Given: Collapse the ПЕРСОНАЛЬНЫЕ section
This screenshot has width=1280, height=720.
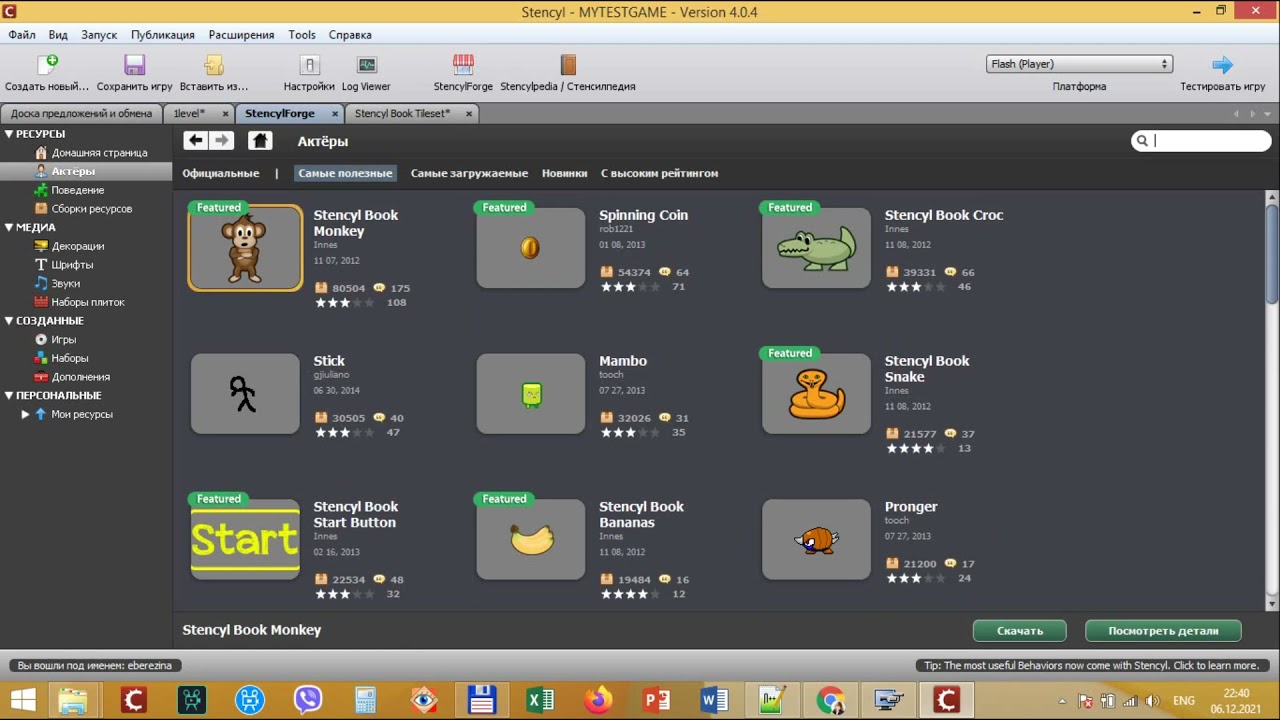Looking at the screenshot, I should click(9, 395).
